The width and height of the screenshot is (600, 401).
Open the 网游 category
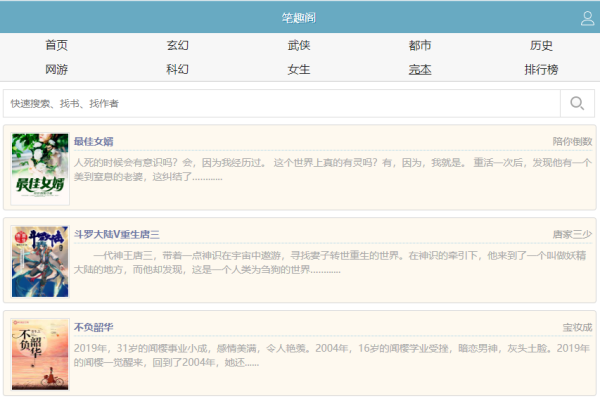pos(57,69)
